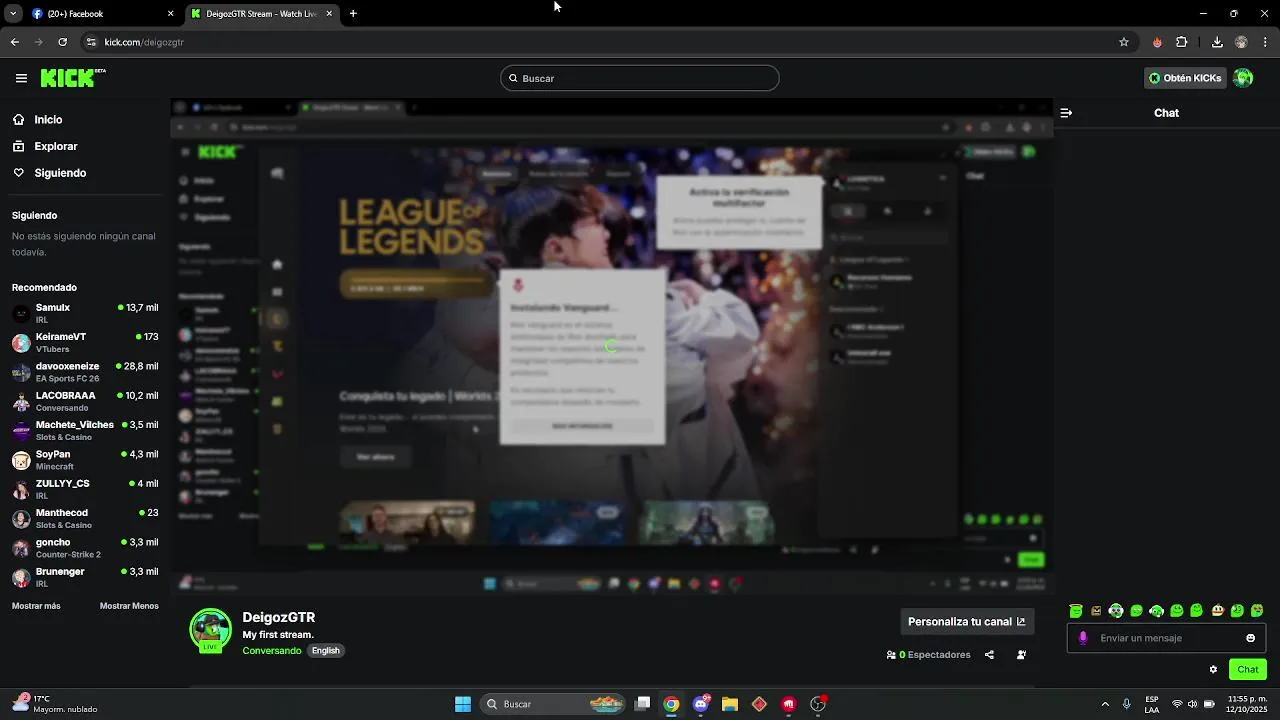Click the green Chat send button
The width and height of the screenshot is (1280, 720).
[1248, 670]
